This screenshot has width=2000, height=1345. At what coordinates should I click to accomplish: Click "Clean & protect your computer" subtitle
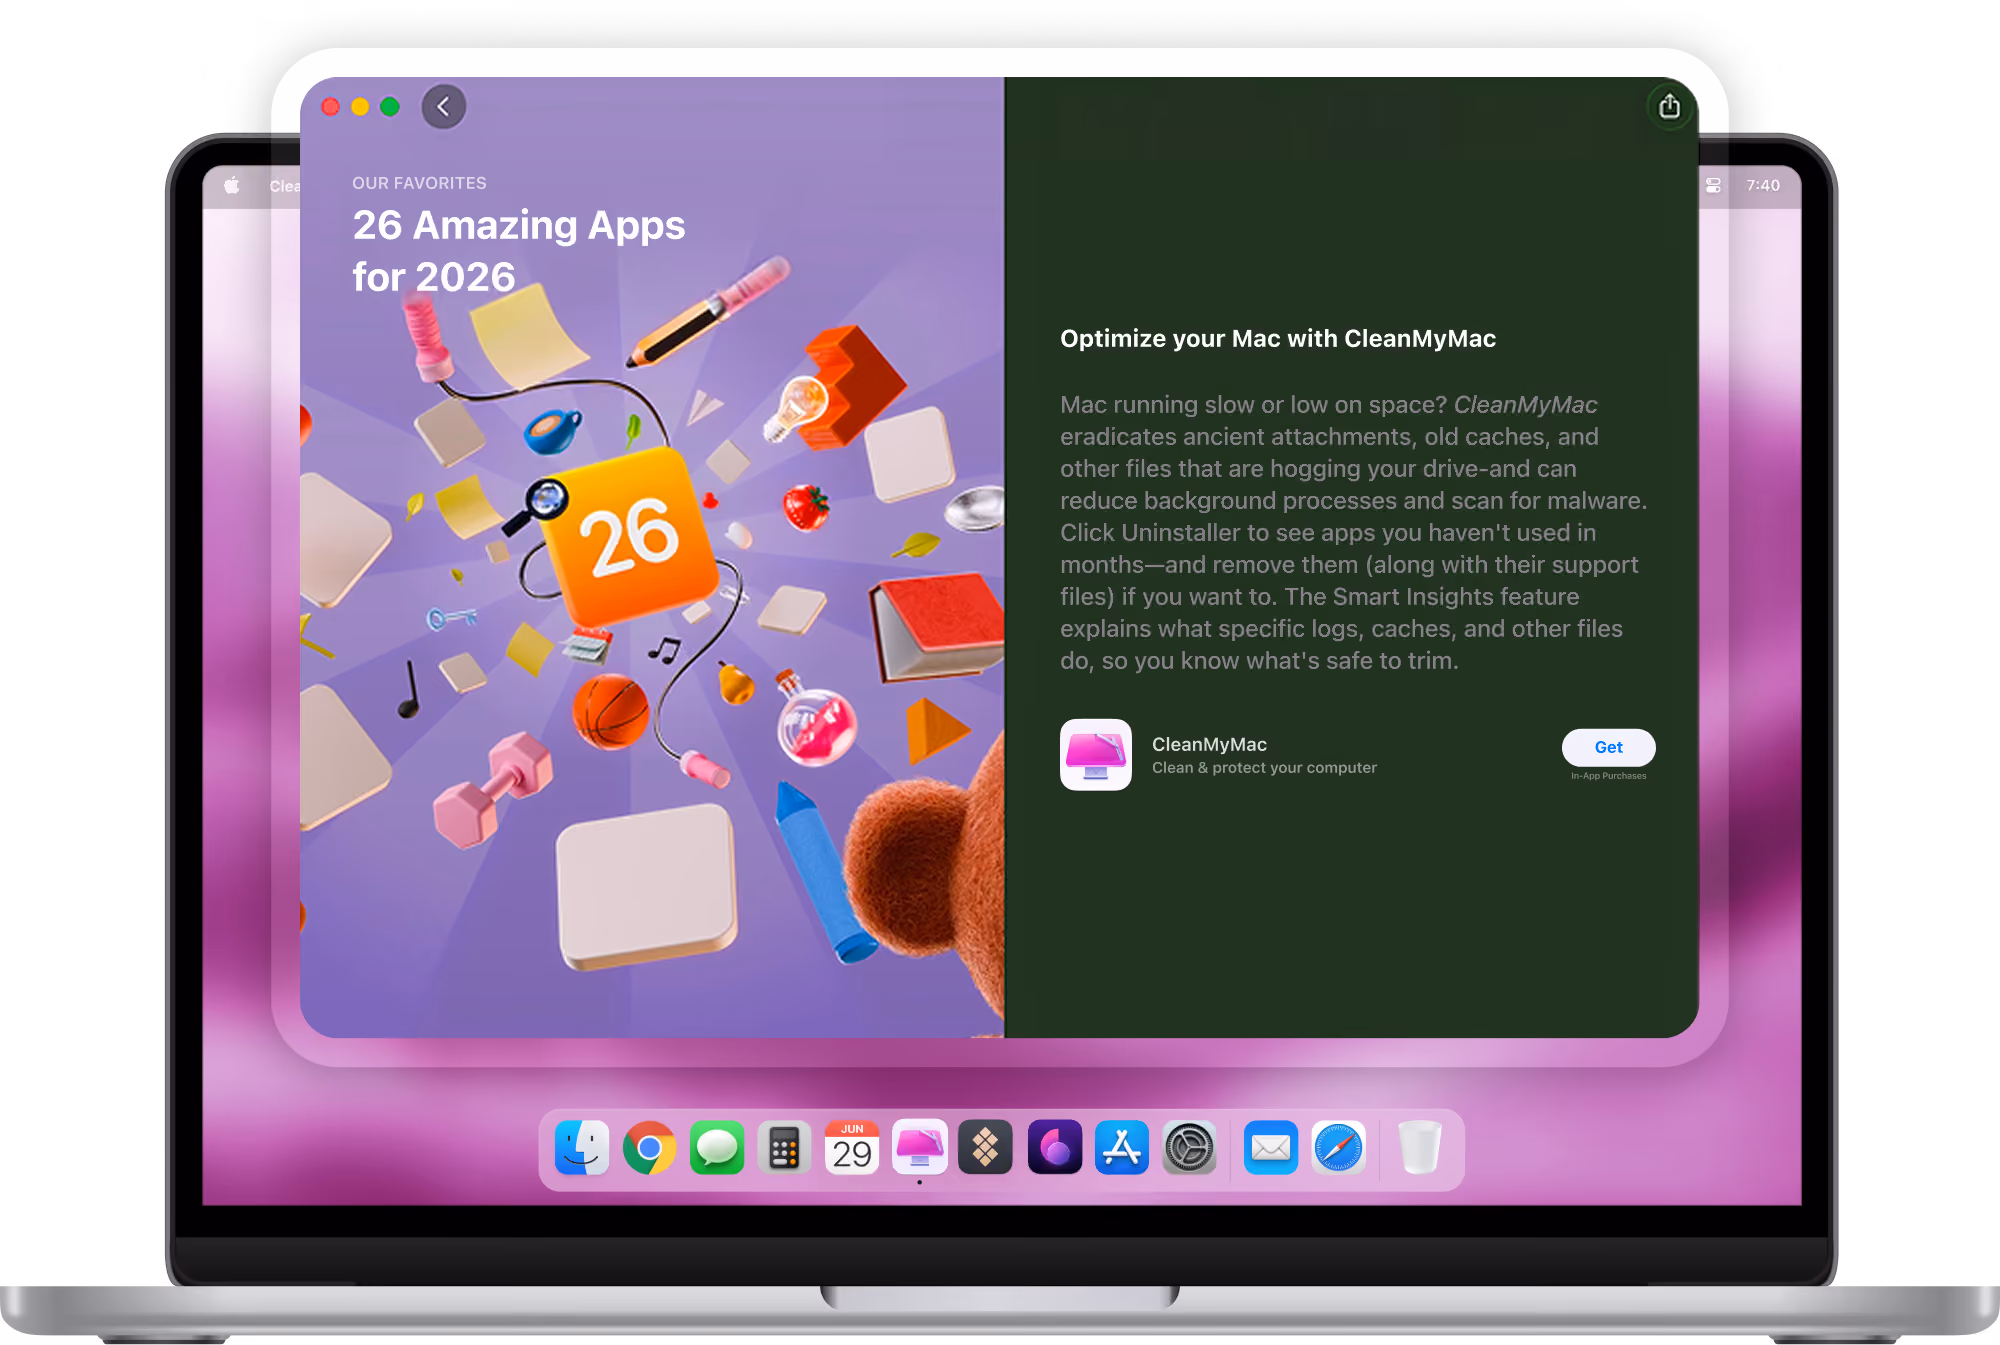pyautogui.click(x=1264, y=768)
